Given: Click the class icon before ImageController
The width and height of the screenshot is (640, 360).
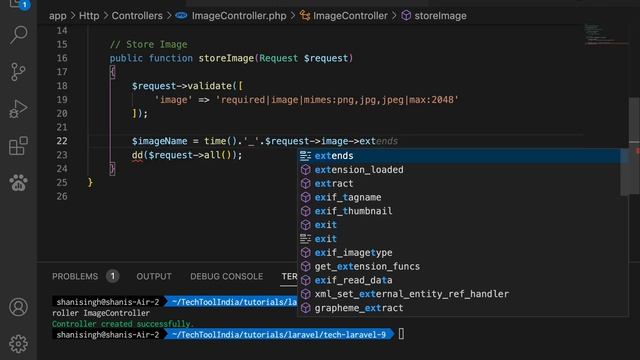Looking at the screenshot, I should (305, 16).
